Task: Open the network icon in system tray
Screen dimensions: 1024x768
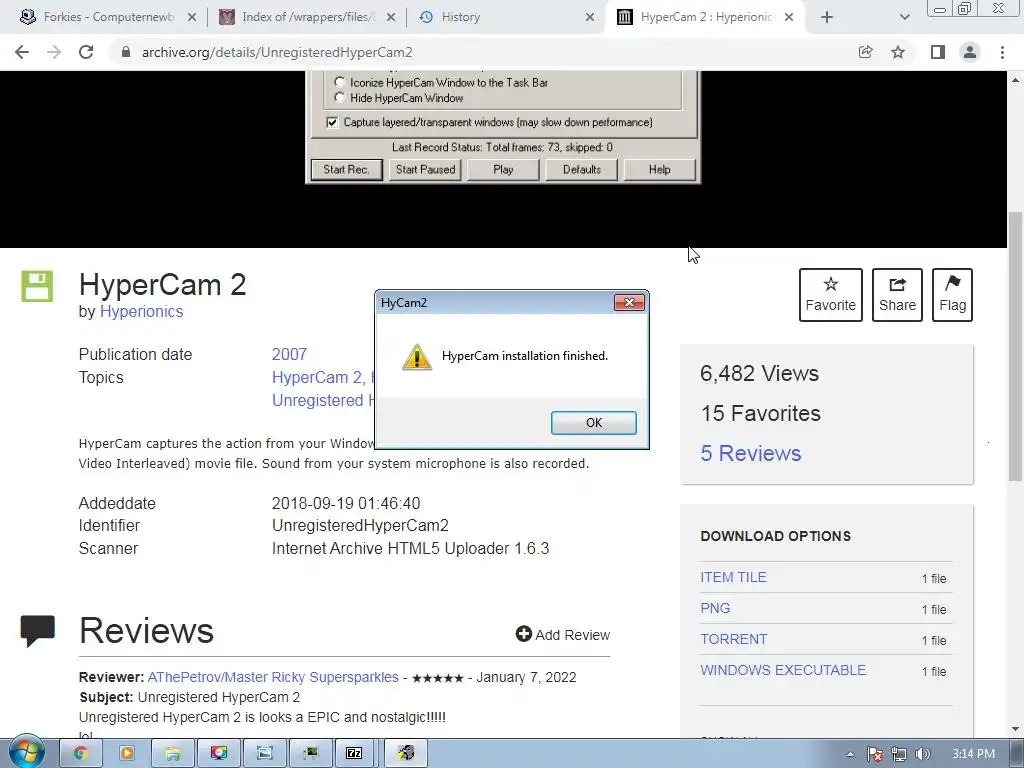Action: pyautogui.click(x=899, y=754)
